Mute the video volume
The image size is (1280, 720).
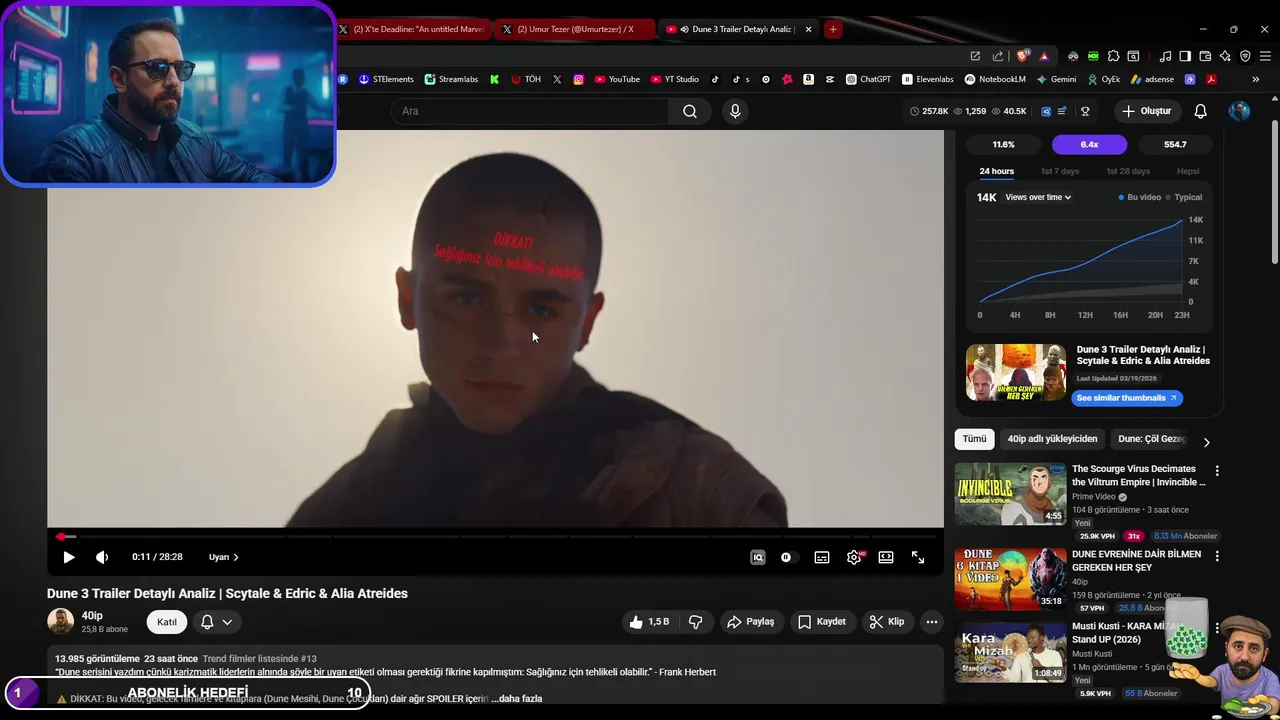pyautogui.click(x=102, y=557)
